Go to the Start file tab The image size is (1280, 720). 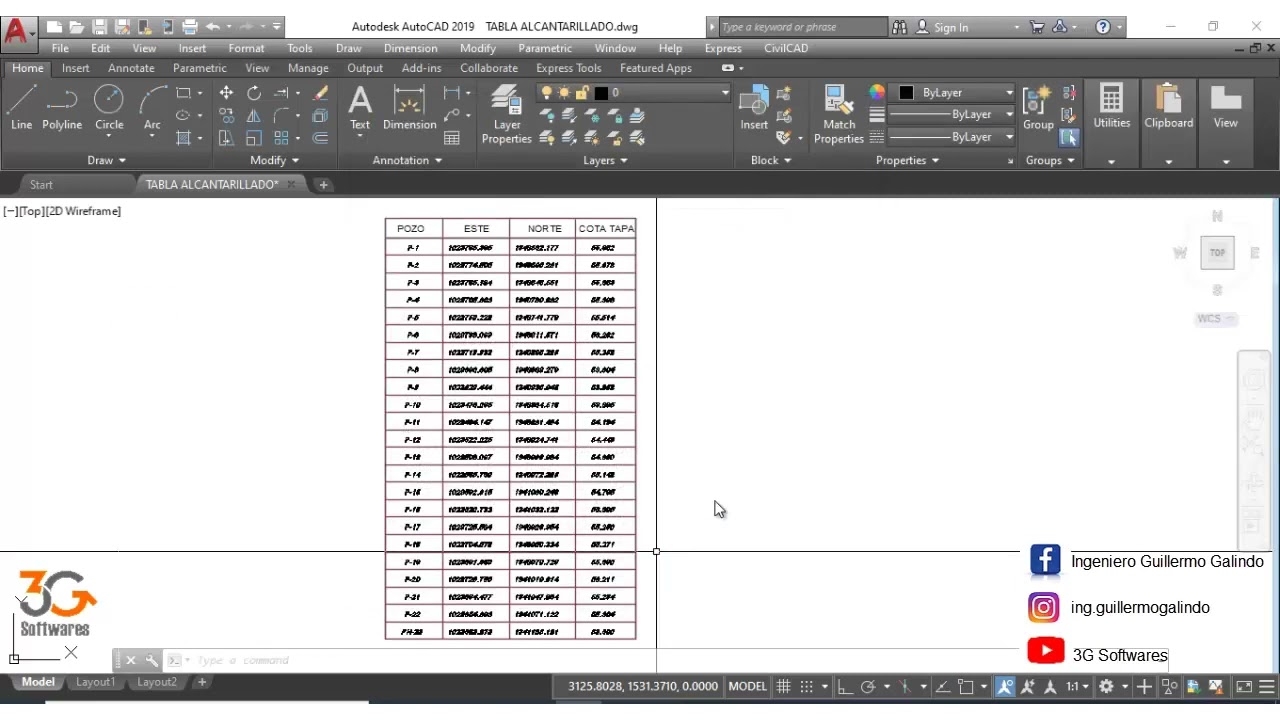[x=41, y=185]
